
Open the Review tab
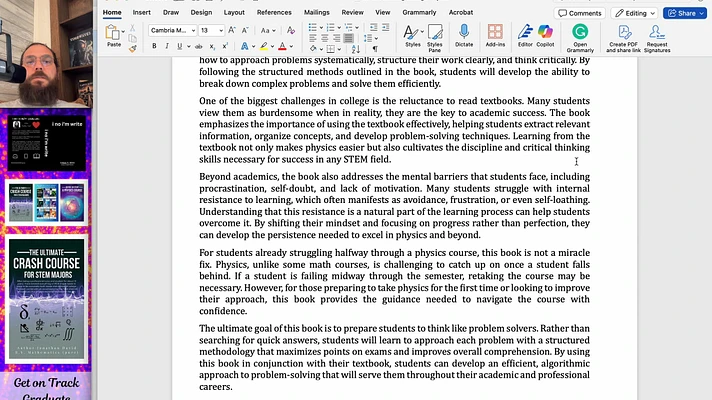point(352,12)
